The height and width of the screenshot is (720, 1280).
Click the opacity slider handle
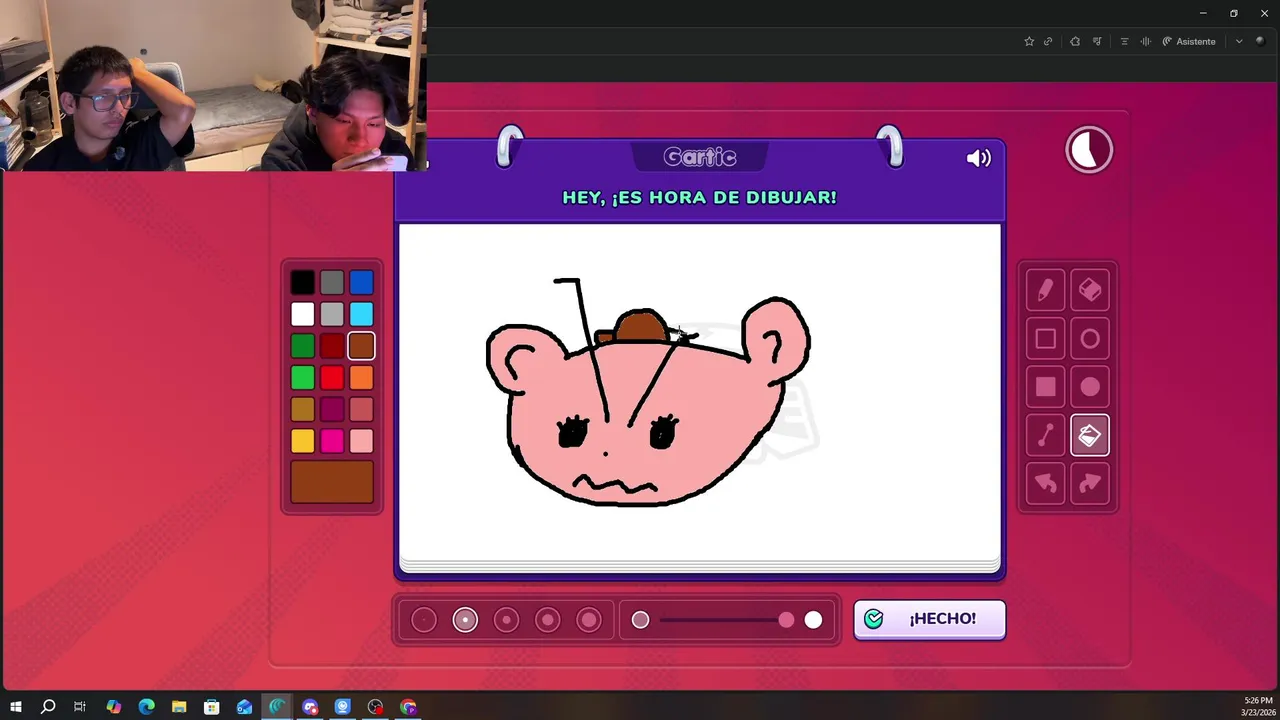tap(786, 620)
